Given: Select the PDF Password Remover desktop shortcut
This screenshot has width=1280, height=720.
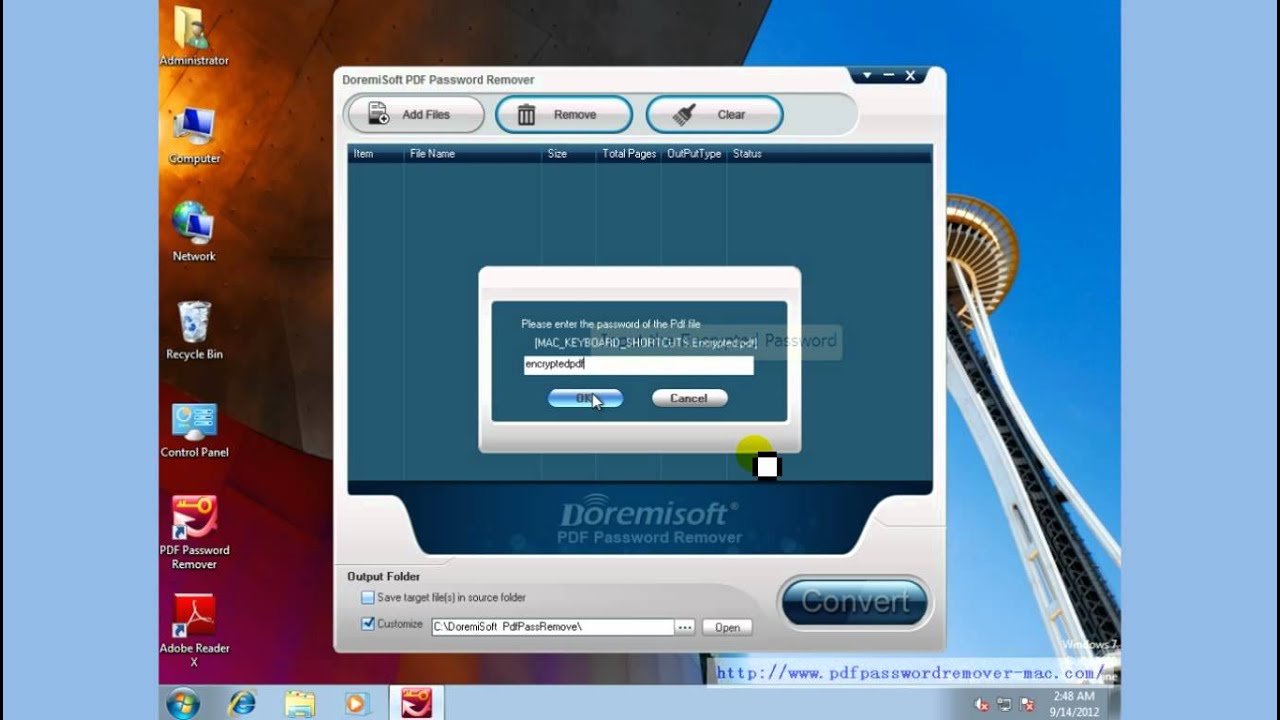Looking at the screenshot, I should [x=194, y=533].
